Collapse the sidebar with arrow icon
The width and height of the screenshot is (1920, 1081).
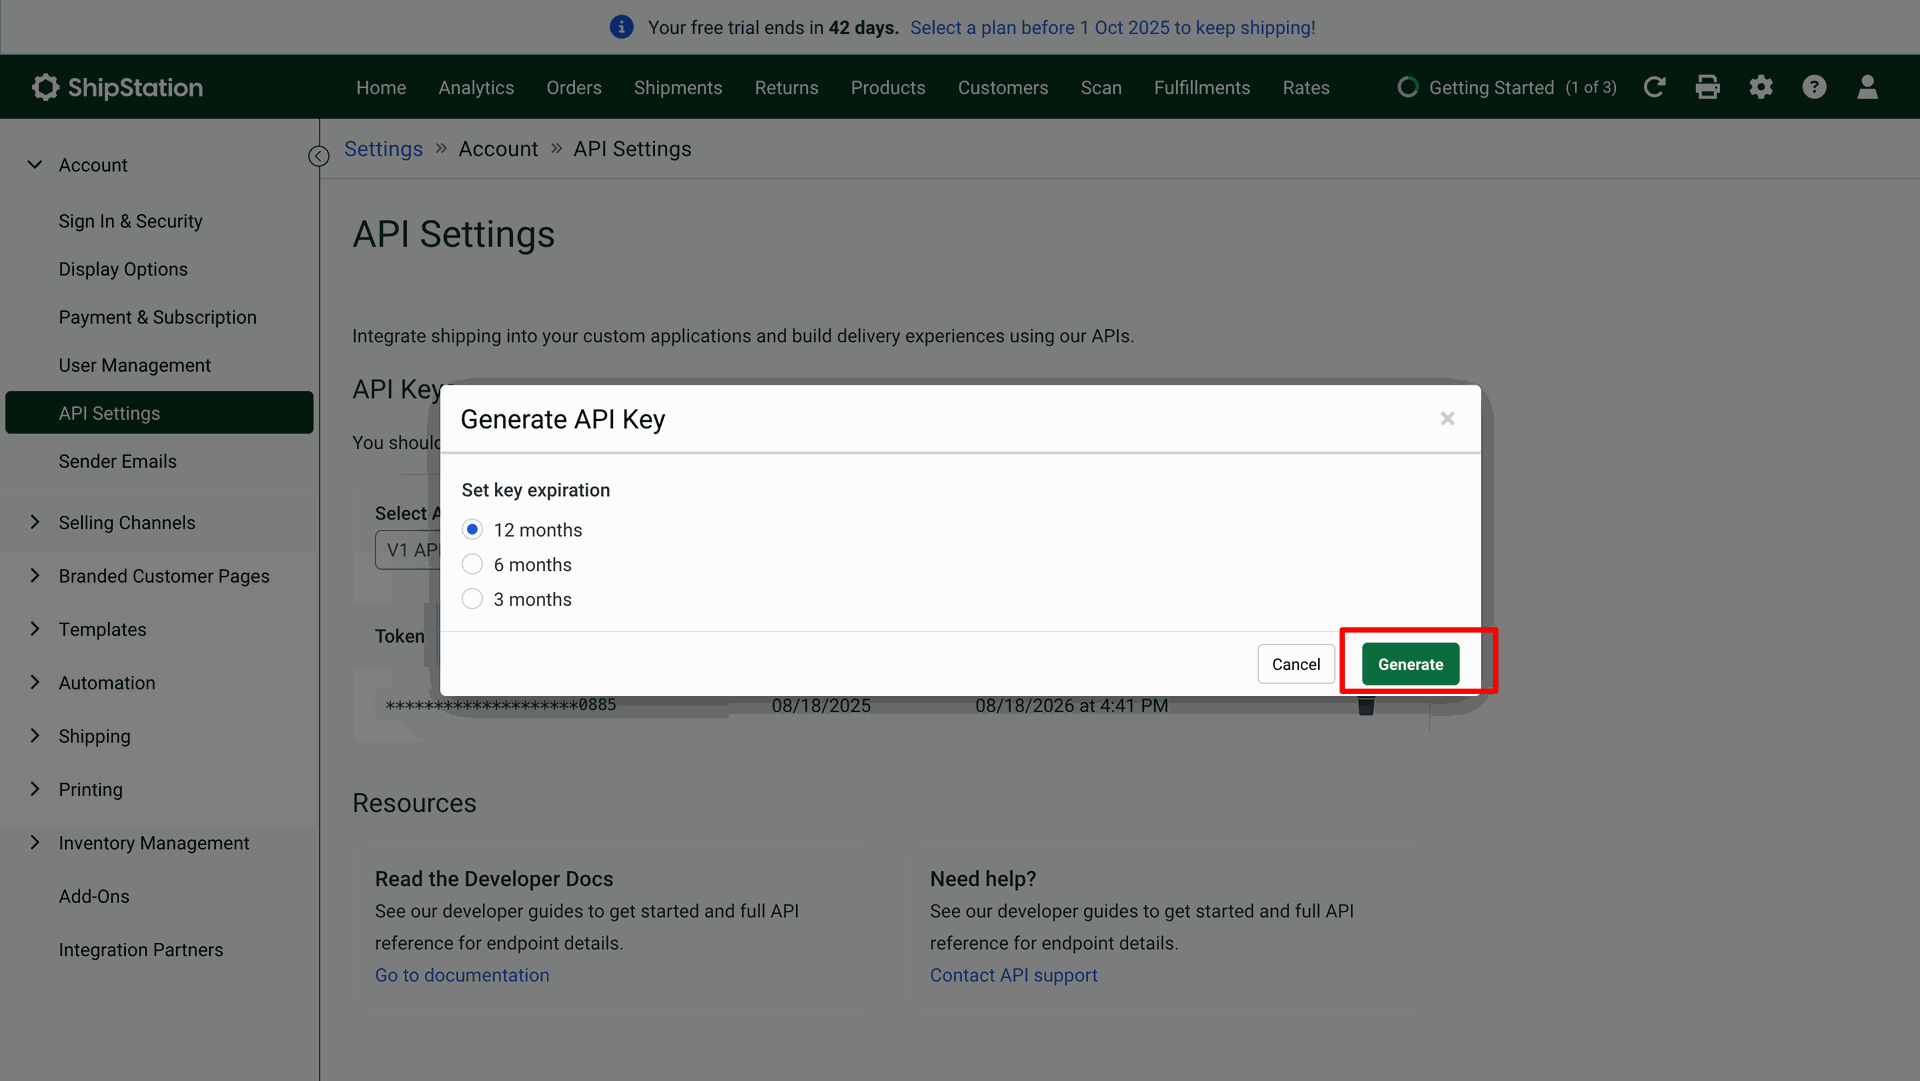click(x=318, y=156)
